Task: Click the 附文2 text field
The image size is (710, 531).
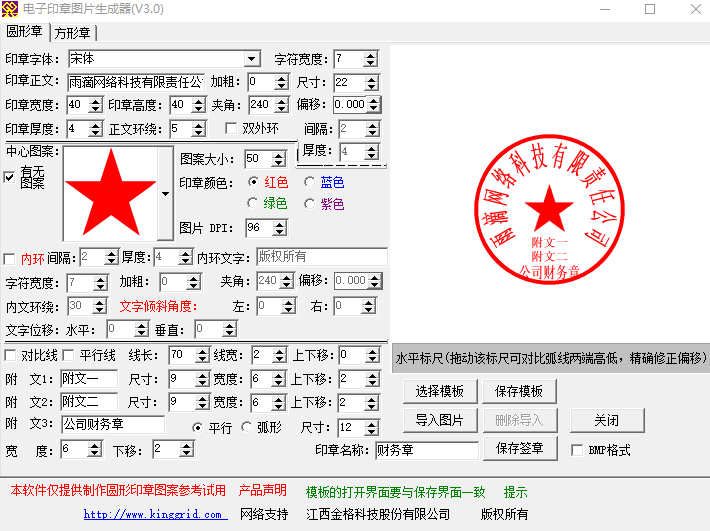Action: click(89, 402)
